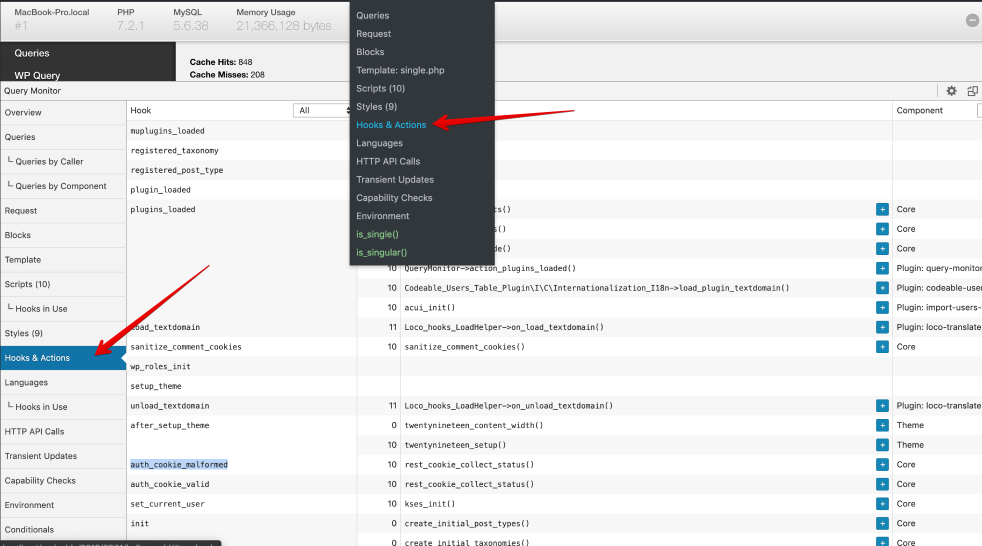Choose Request from the dropdown menu

click(373, 34)
